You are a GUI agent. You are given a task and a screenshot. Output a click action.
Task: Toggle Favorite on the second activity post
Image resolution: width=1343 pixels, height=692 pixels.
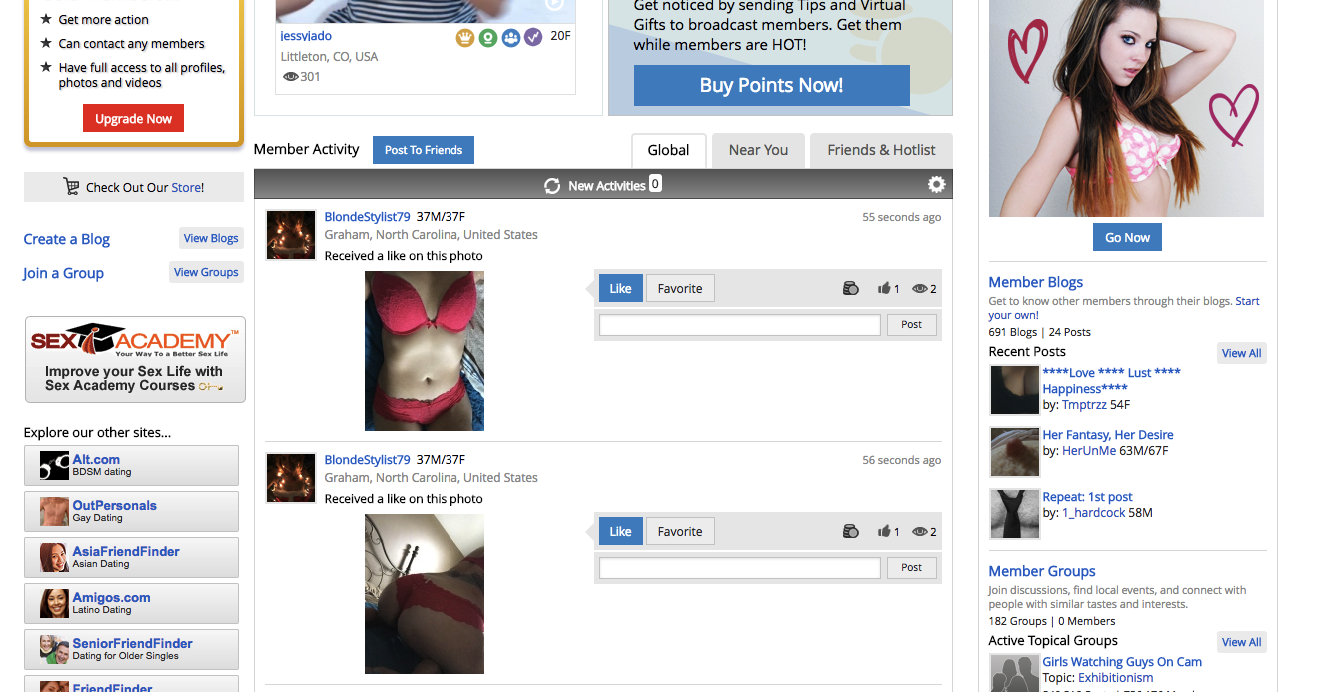click(x=680, y=532)
